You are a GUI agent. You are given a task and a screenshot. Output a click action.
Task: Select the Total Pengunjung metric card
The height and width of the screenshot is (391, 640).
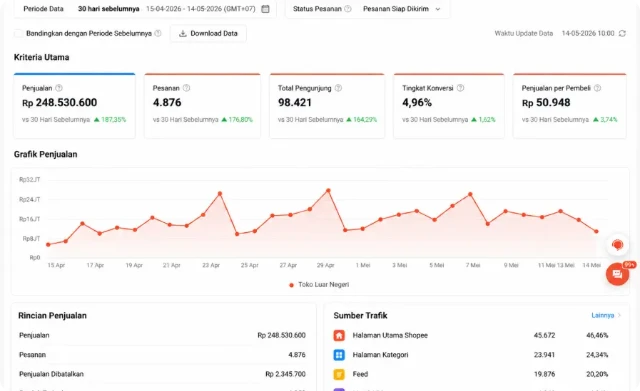pyautogui.click(x=327, y=106)
